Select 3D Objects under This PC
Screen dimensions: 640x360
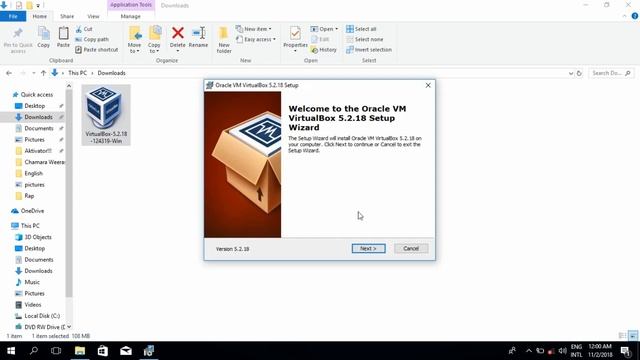click(x=38, y=237)
